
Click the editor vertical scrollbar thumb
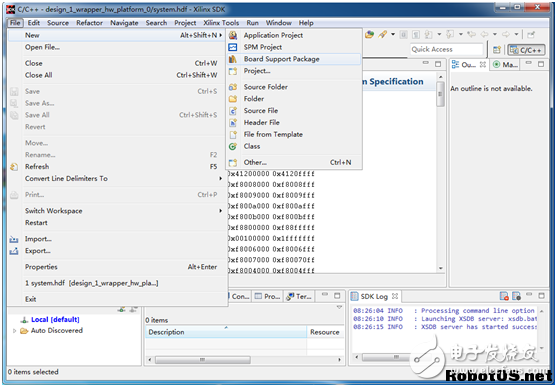440,94
